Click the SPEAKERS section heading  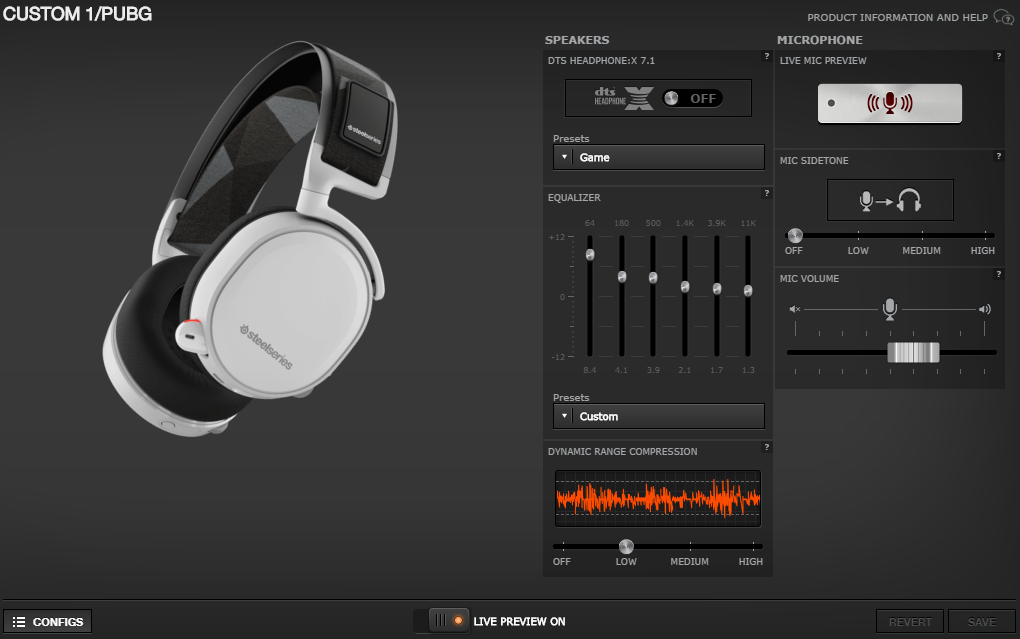click(577, 40)
